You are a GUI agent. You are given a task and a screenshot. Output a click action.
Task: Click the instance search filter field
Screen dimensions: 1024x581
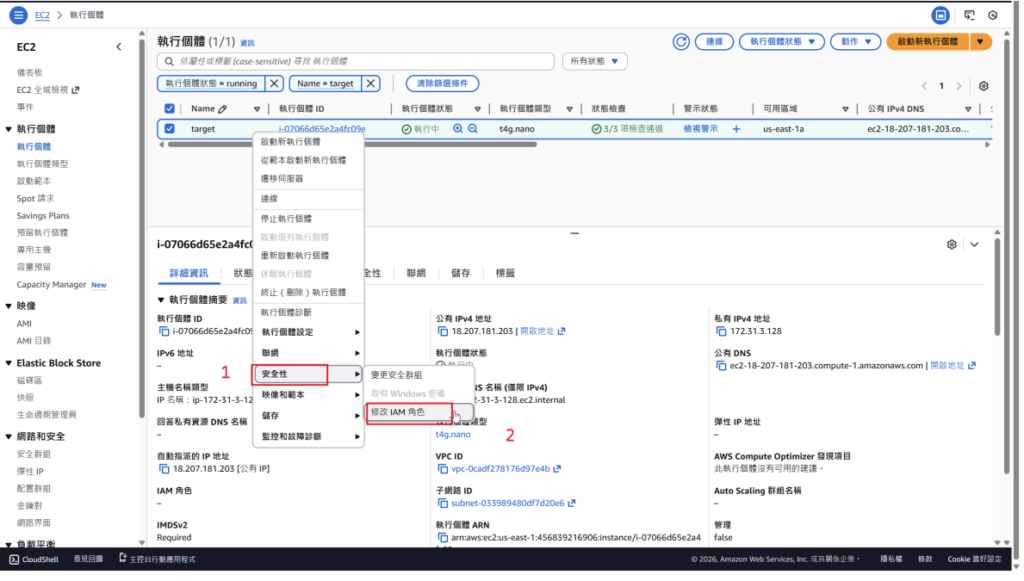tap(355, 62)
